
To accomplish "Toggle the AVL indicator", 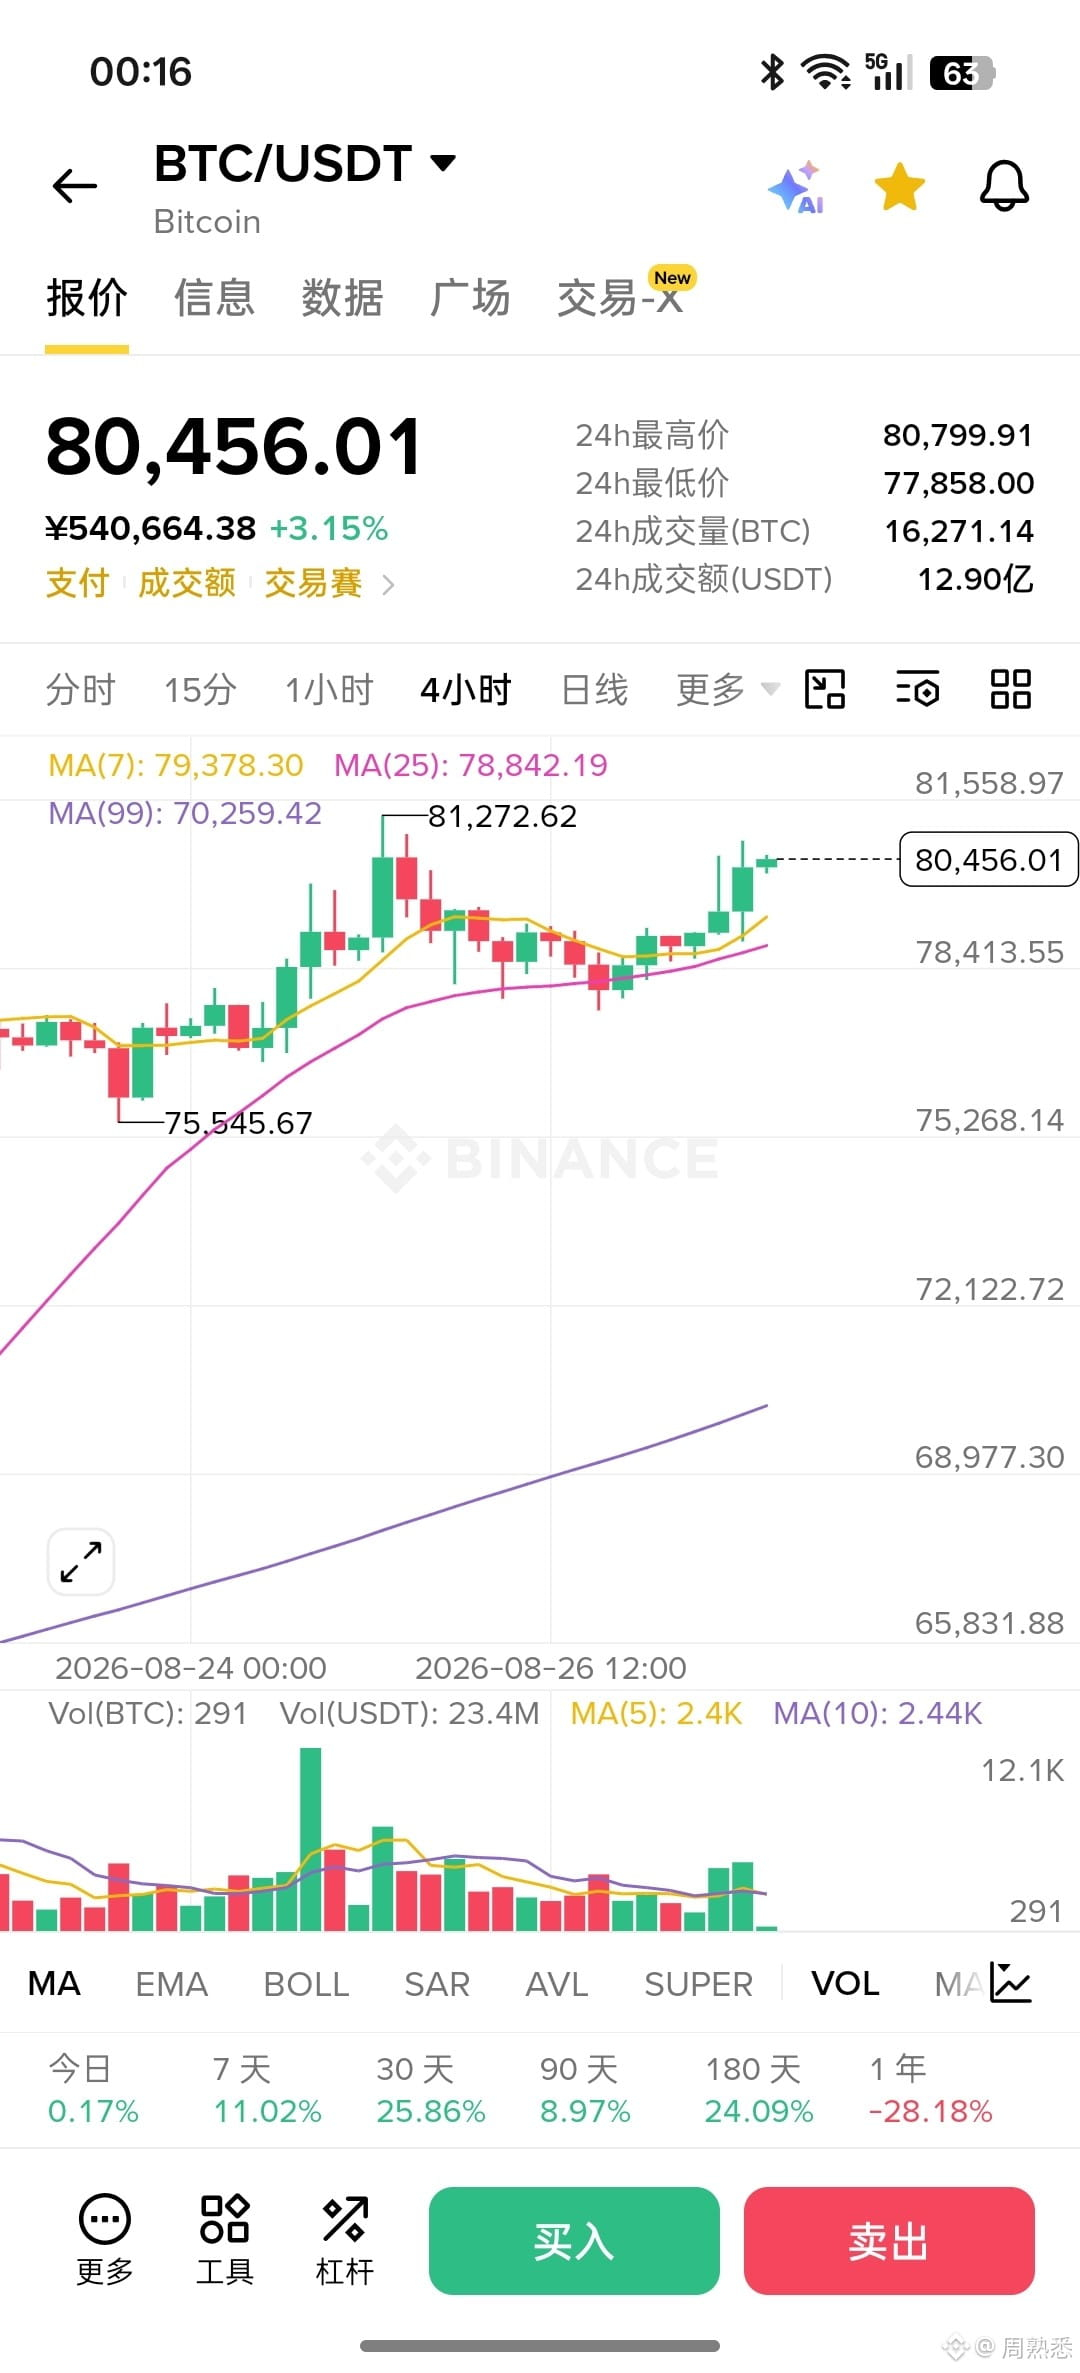I will pyautogui.click(x=557, y=1983).
